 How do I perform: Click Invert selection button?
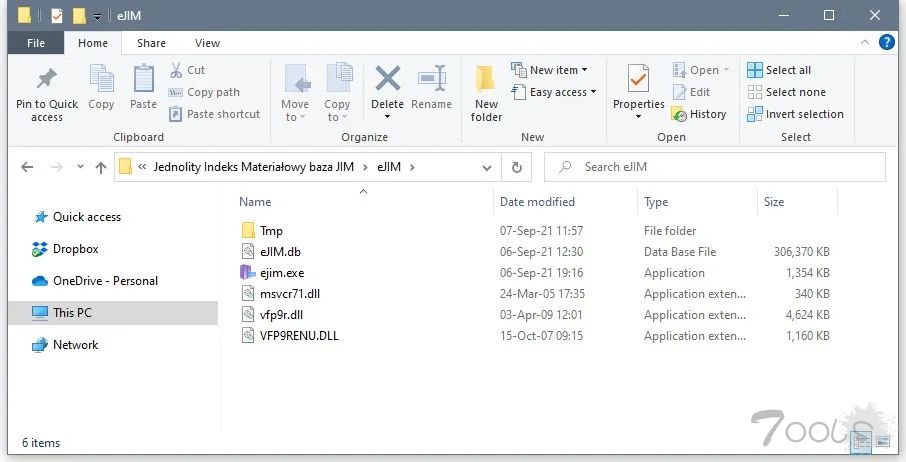[x=795, y=114]
